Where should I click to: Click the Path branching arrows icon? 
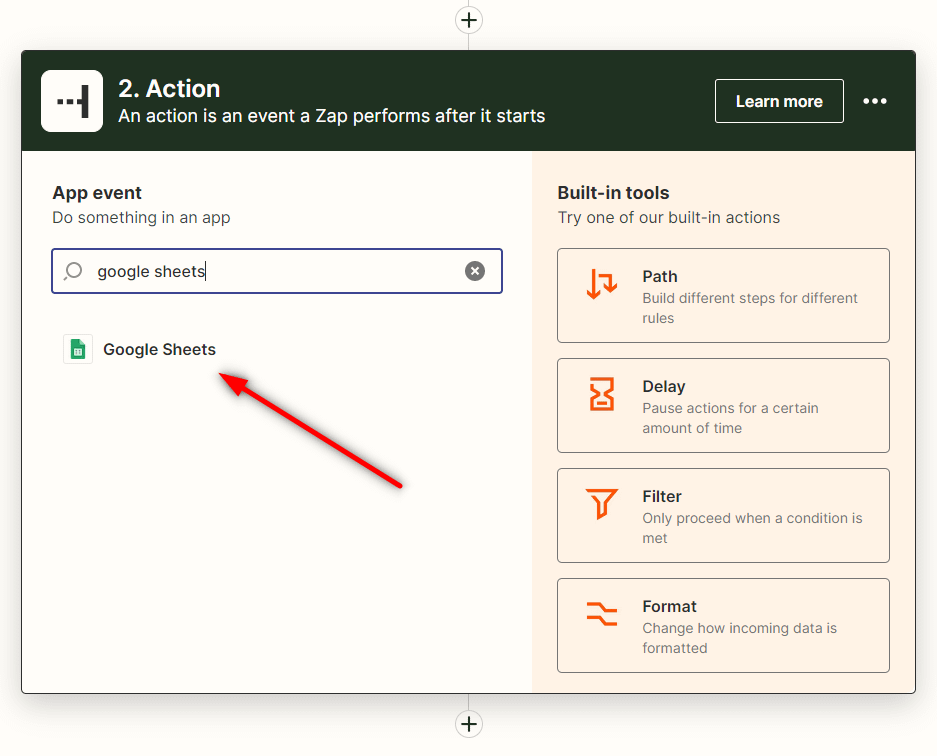tap(602, 285)
